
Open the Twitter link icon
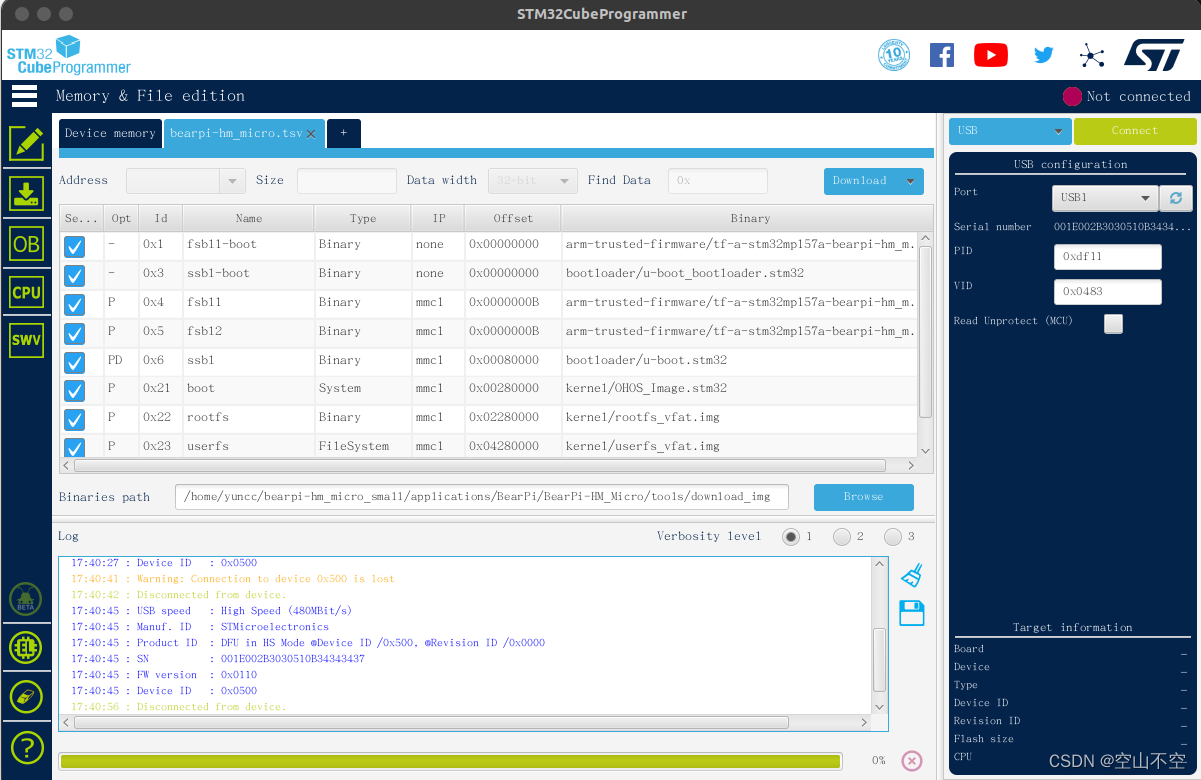click(1043, 56)
